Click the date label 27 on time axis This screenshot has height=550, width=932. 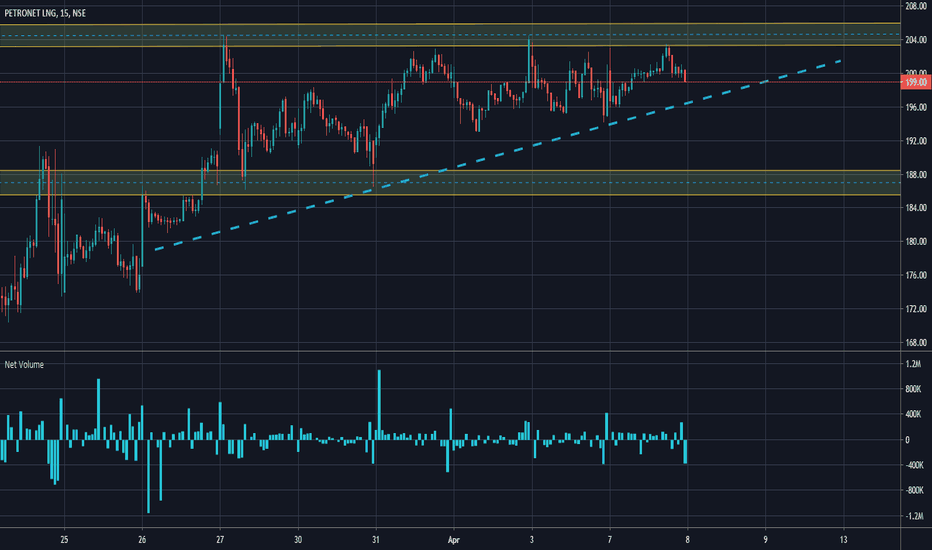[220, 540]
